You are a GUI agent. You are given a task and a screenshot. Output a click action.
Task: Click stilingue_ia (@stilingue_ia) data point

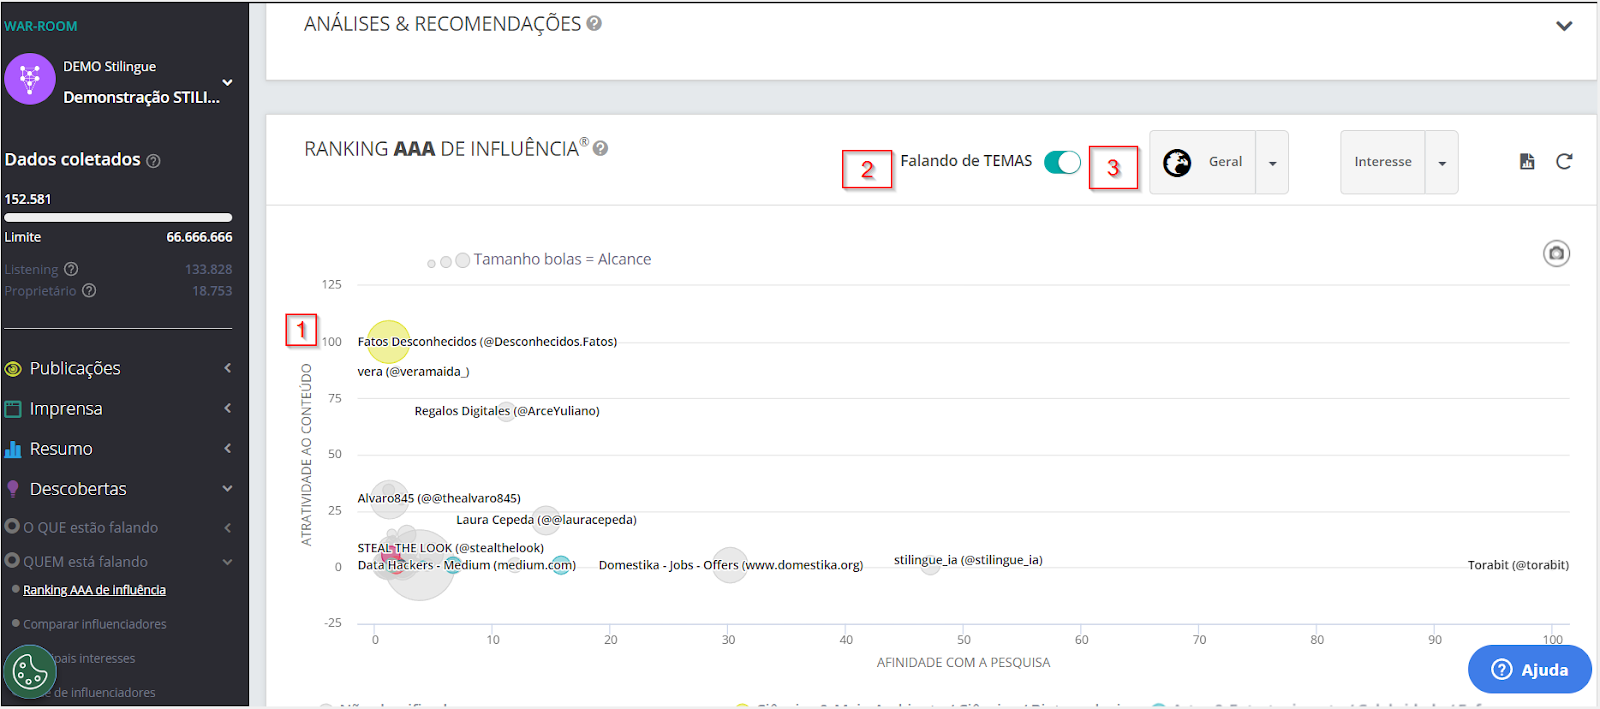tap(930, 565)
